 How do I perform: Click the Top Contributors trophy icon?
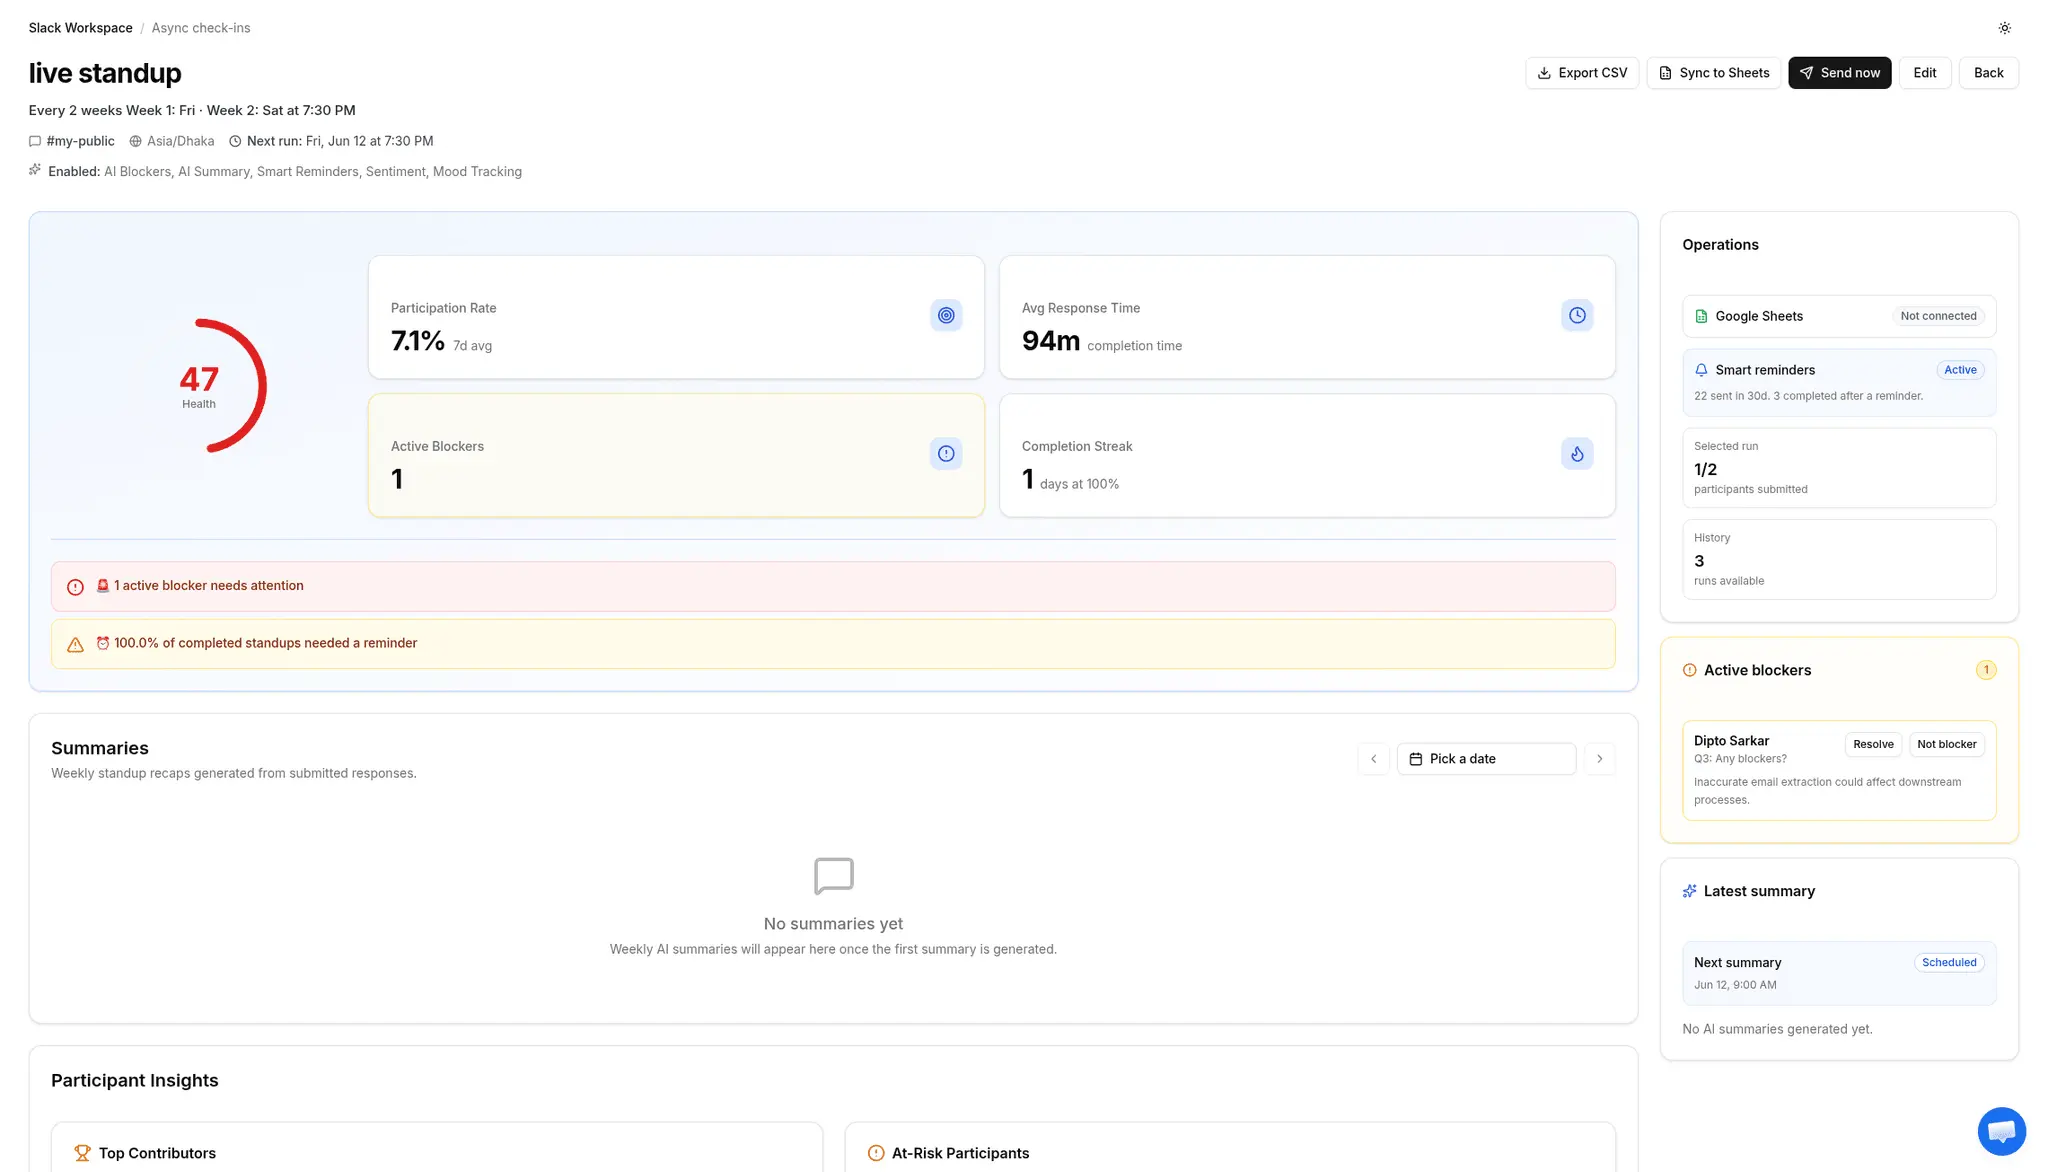tap(83, 1153)
